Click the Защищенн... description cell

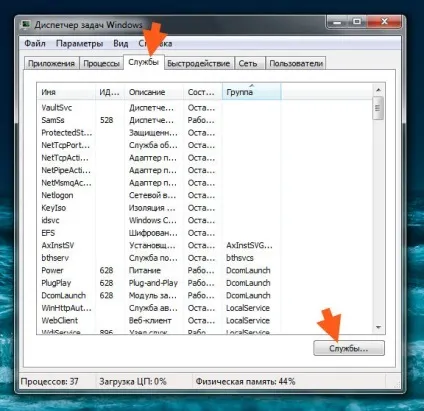point(153,133)
